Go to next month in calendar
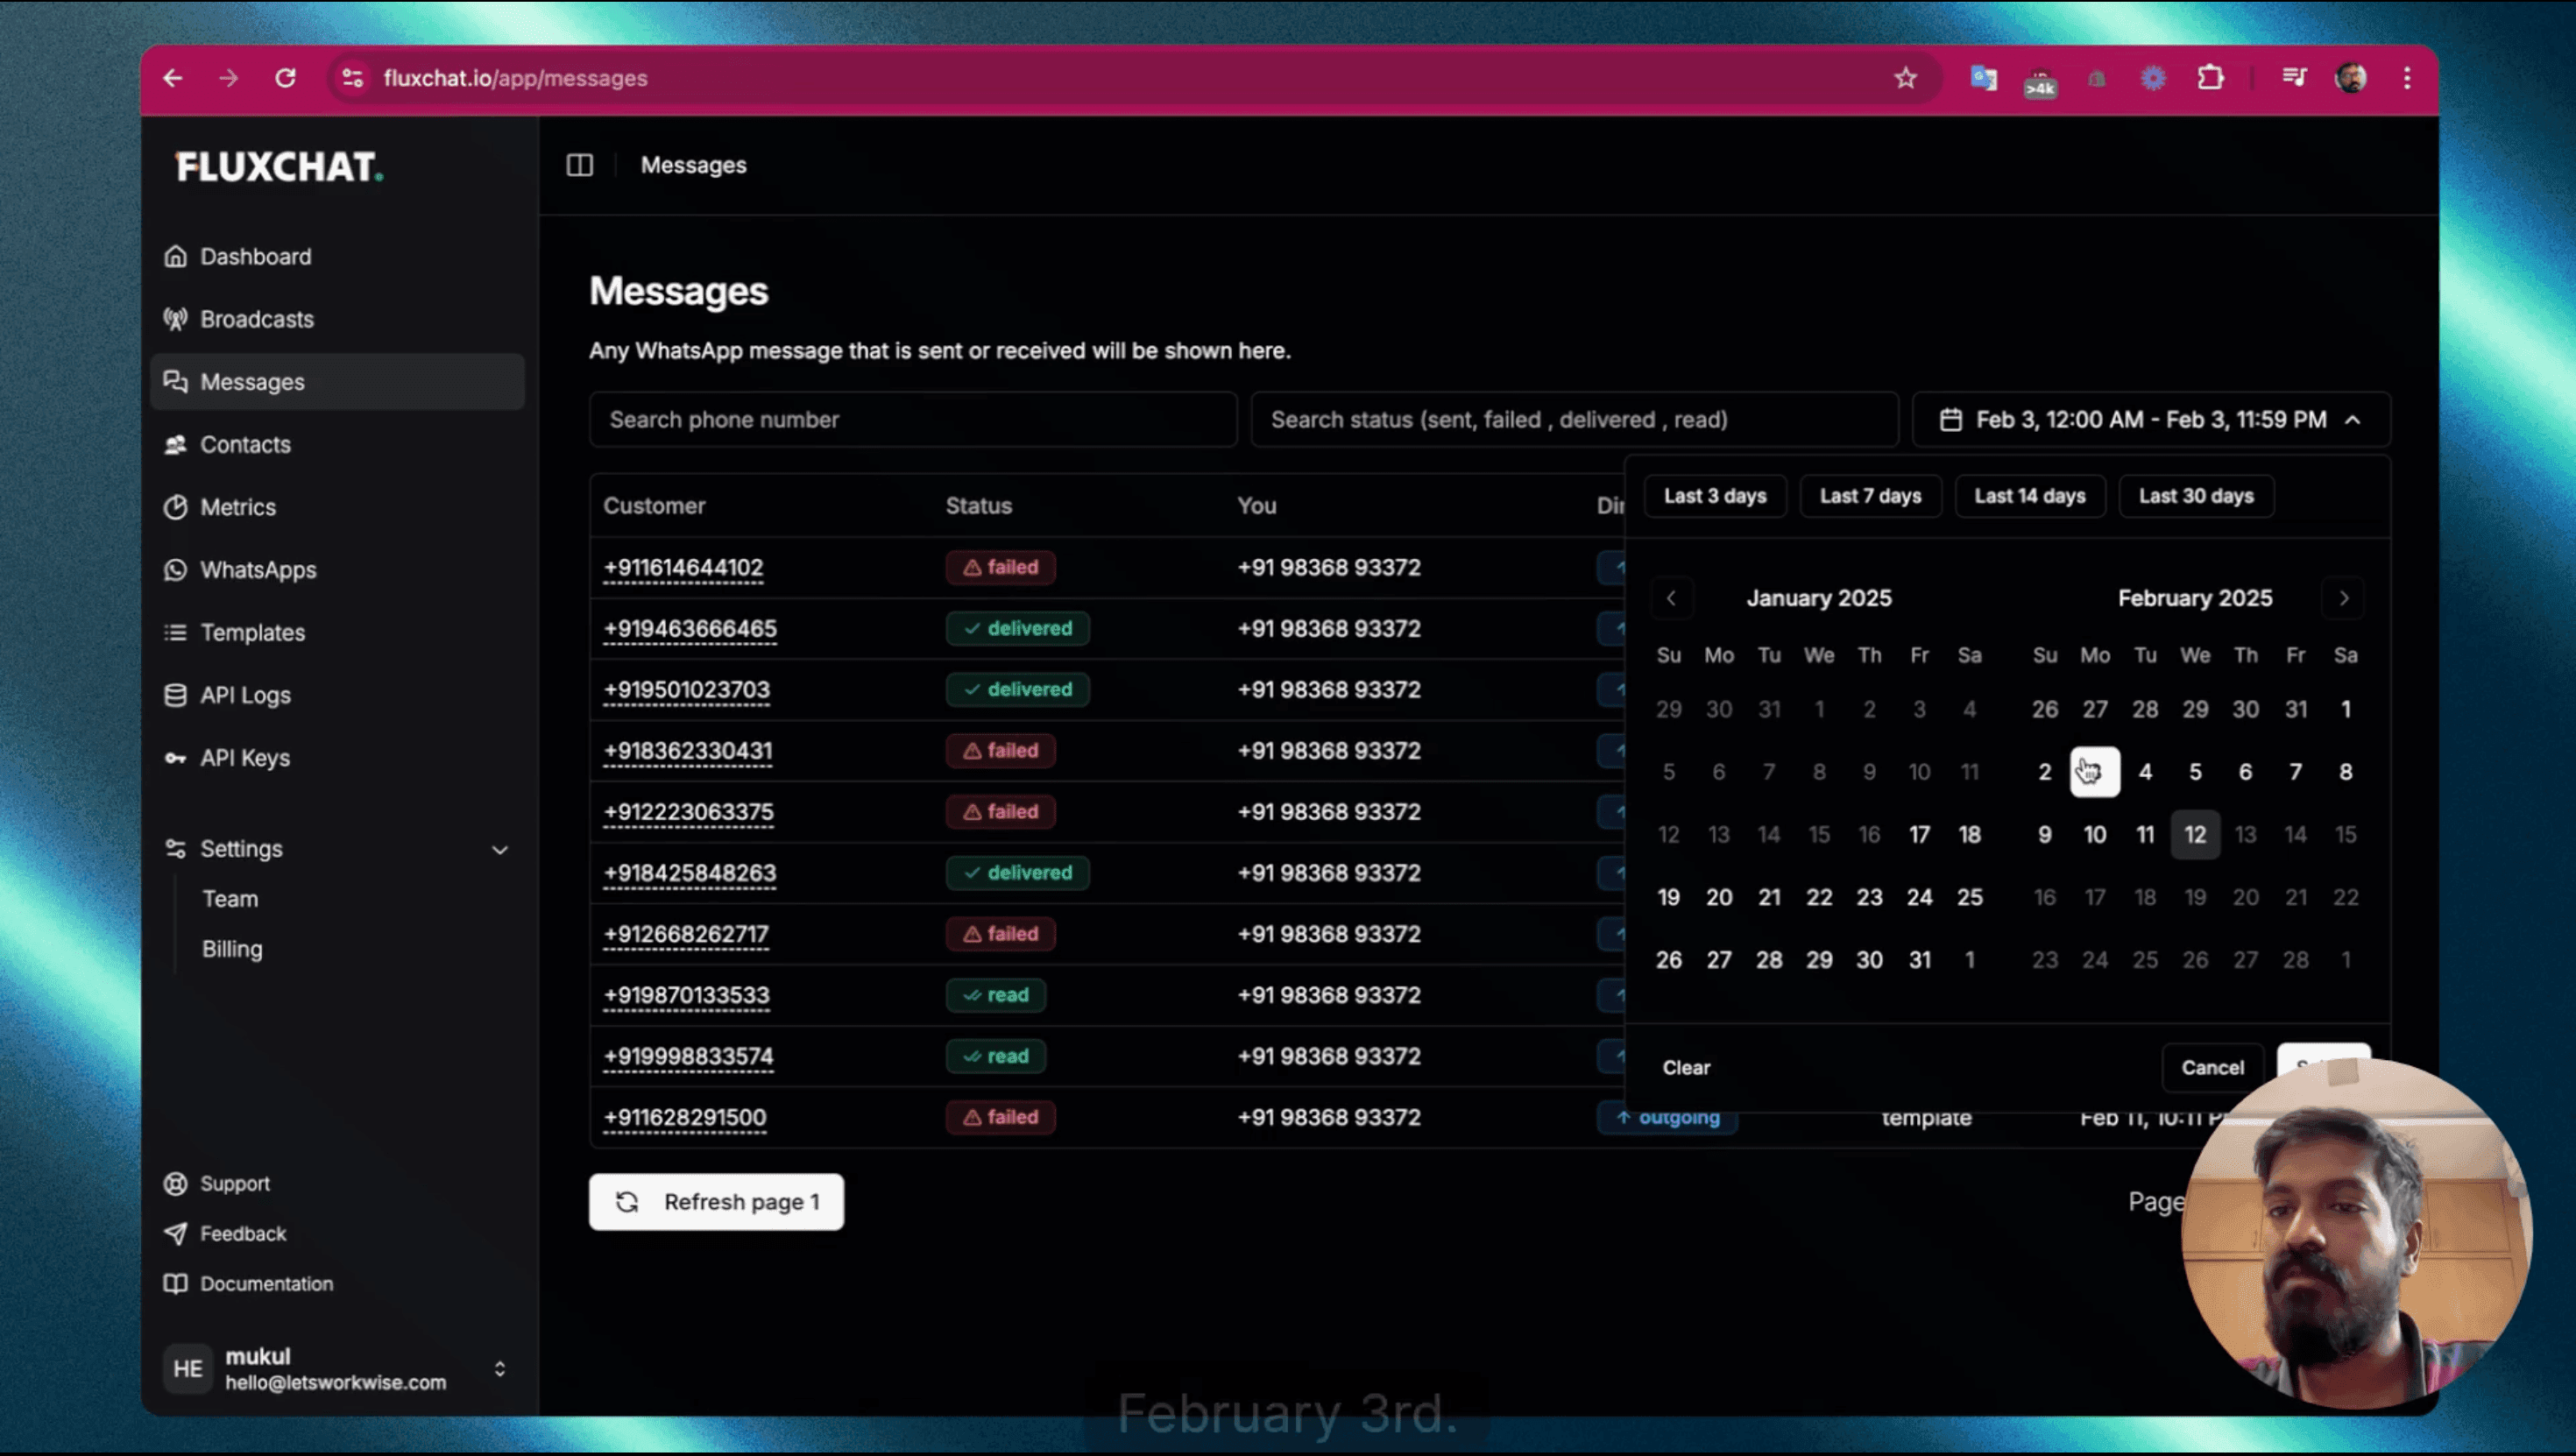2576x1456 pixels. click(x=2344, y=598)
